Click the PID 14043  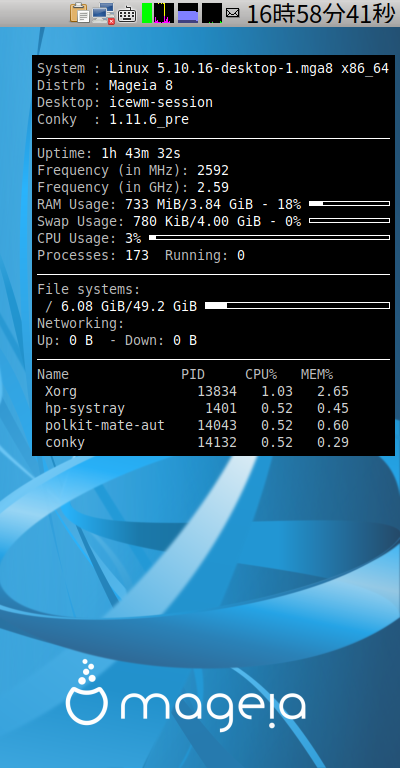(x=217, y=426)
